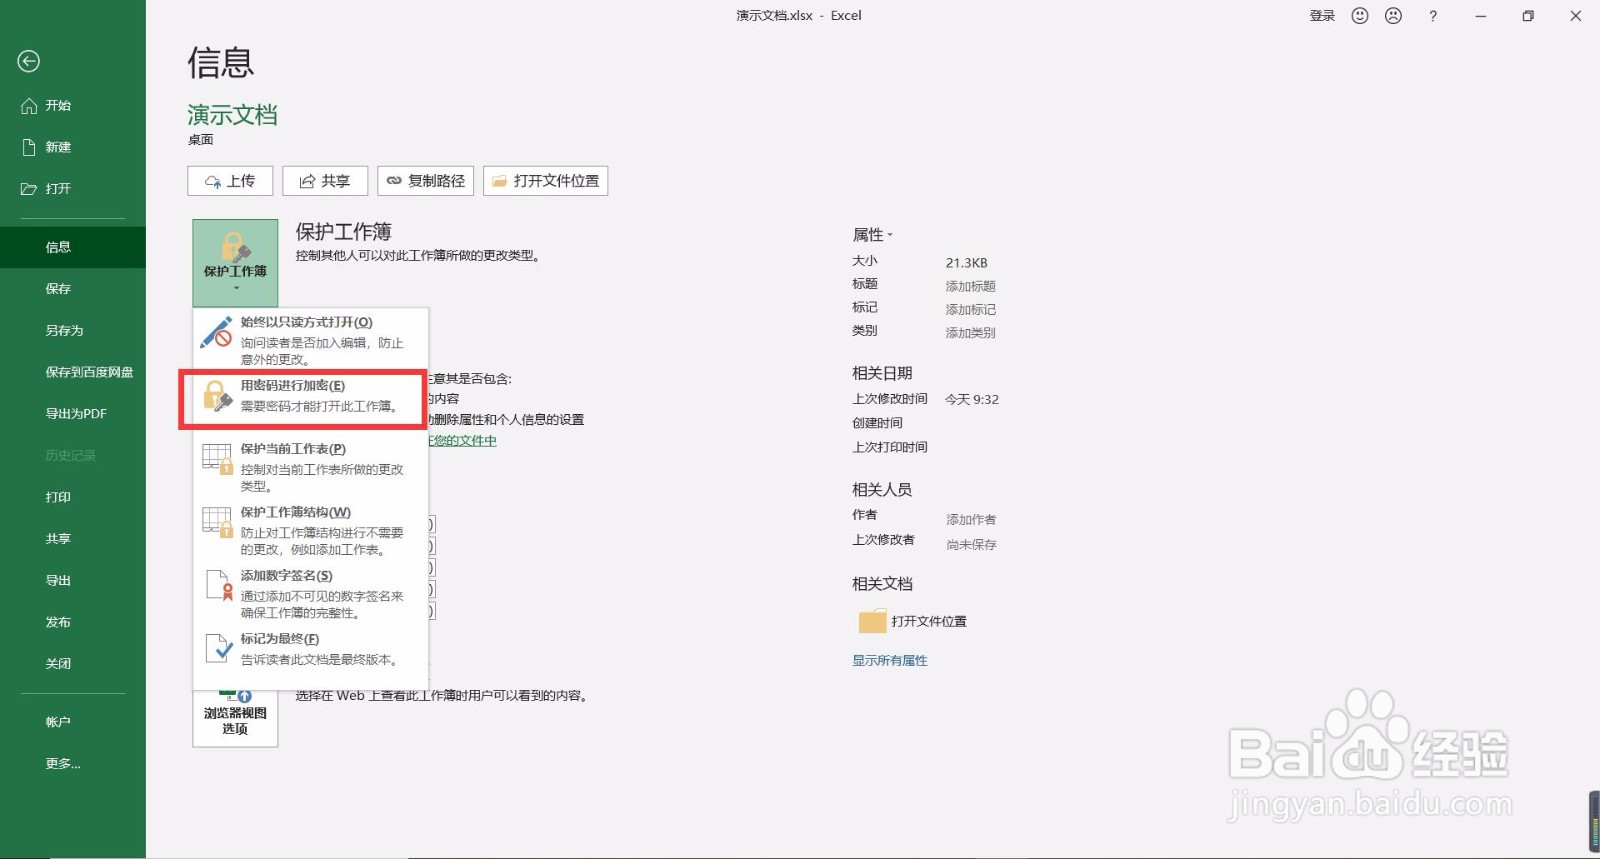Image resolution: width=1600 pixels, height=859 pixels.
Task: Open 打开文件位置 under 相关文档
Action: (x=929, y=621)
